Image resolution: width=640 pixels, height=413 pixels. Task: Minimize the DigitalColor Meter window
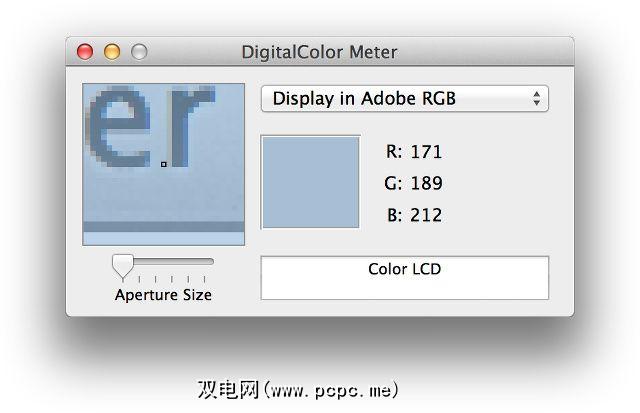(x=112, y=51)
